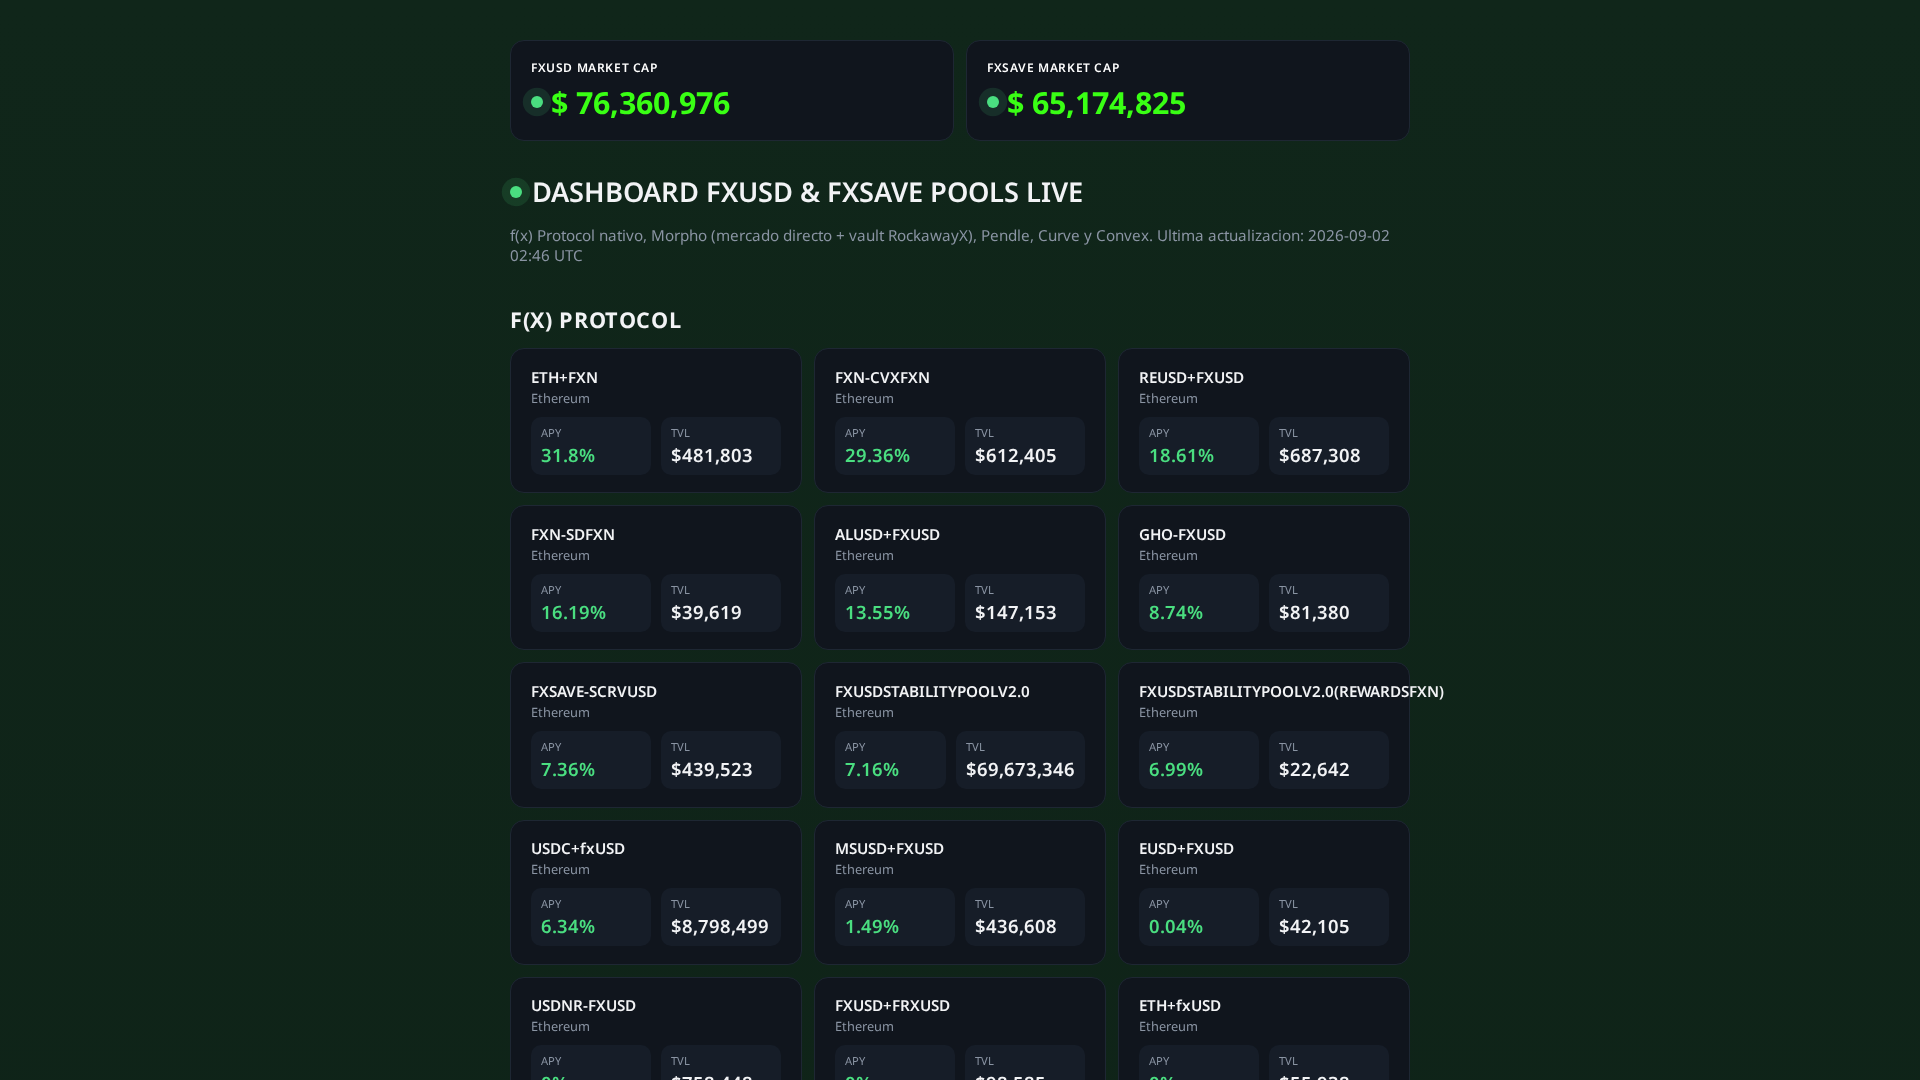Click the live indicator dot next to the Dashboard heading
Viewport: 1920px width, 1080px height.
click(516, 192)
